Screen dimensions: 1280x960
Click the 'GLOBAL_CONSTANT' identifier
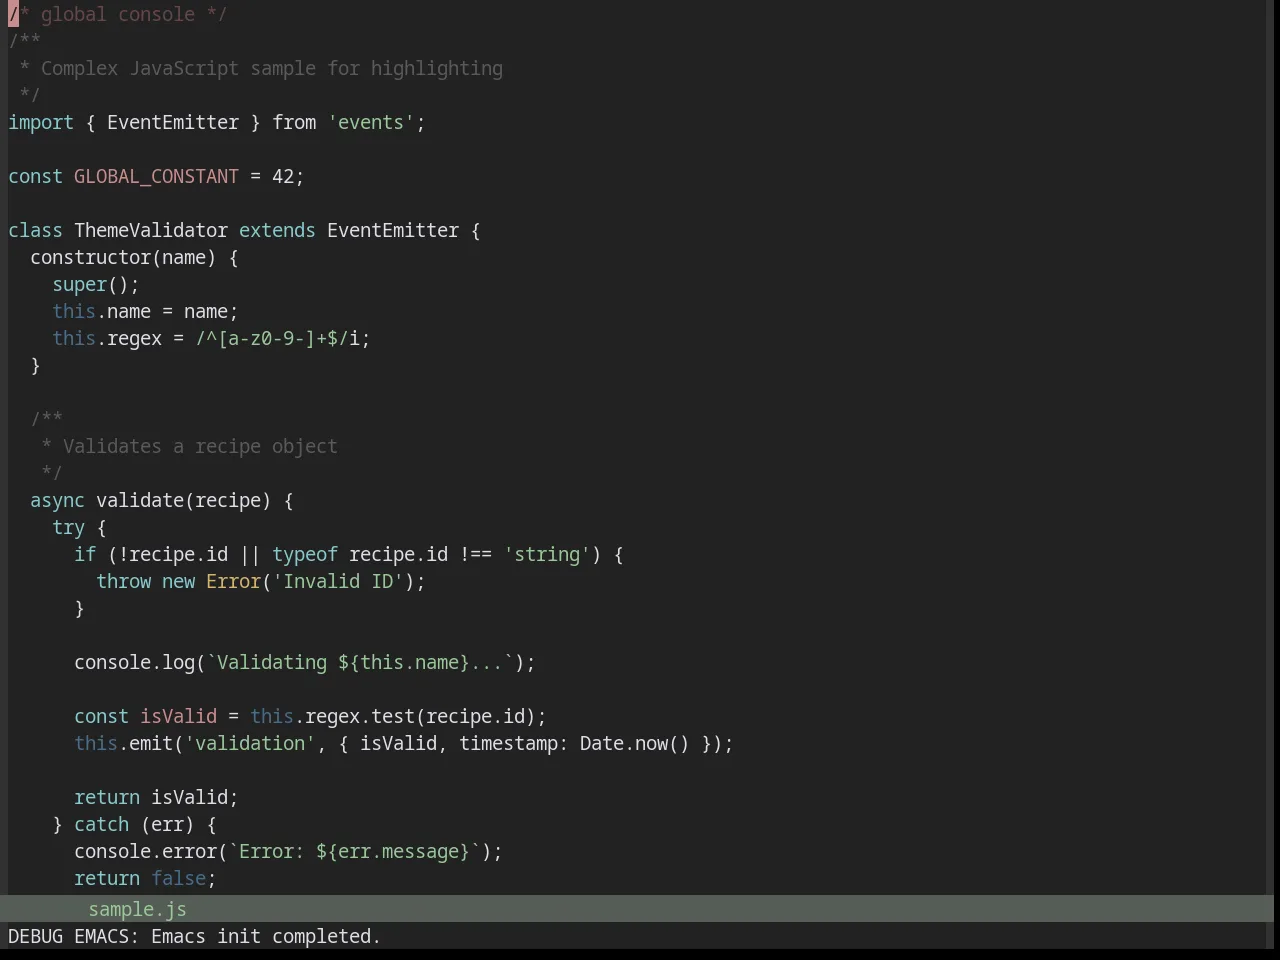(x=156, y=176)
